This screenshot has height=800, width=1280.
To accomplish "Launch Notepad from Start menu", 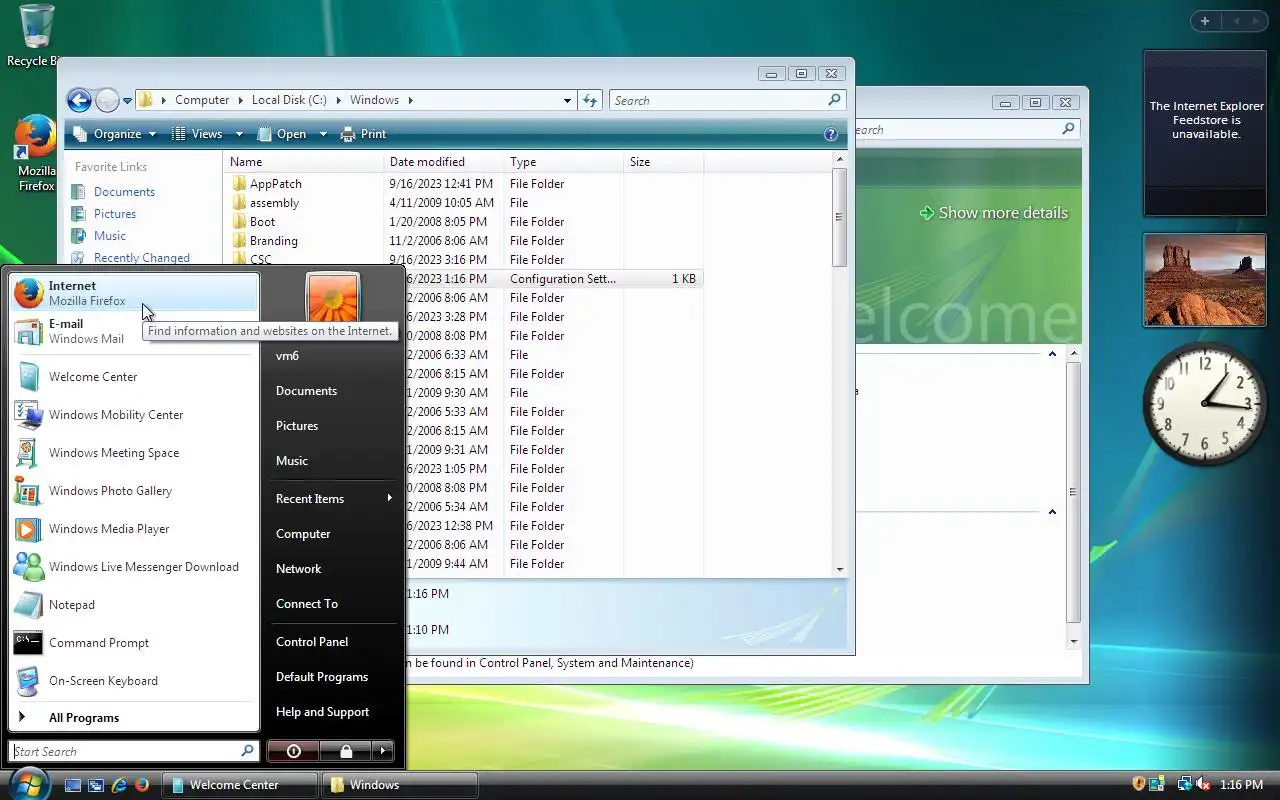I will tap(134, 605).
